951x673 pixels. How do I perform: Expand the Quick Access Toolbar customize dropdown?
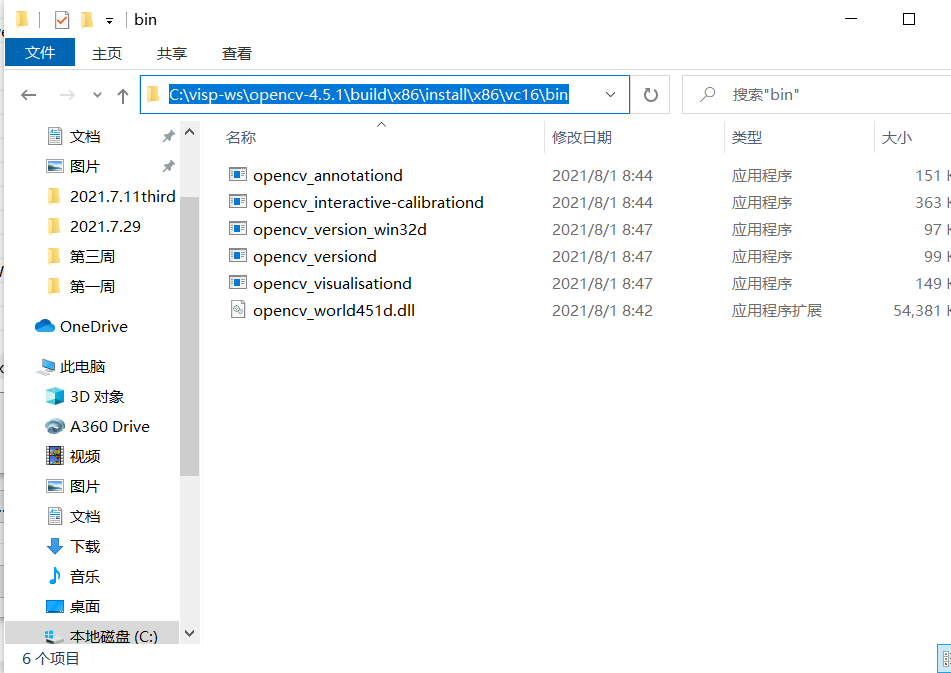point(110,18)
